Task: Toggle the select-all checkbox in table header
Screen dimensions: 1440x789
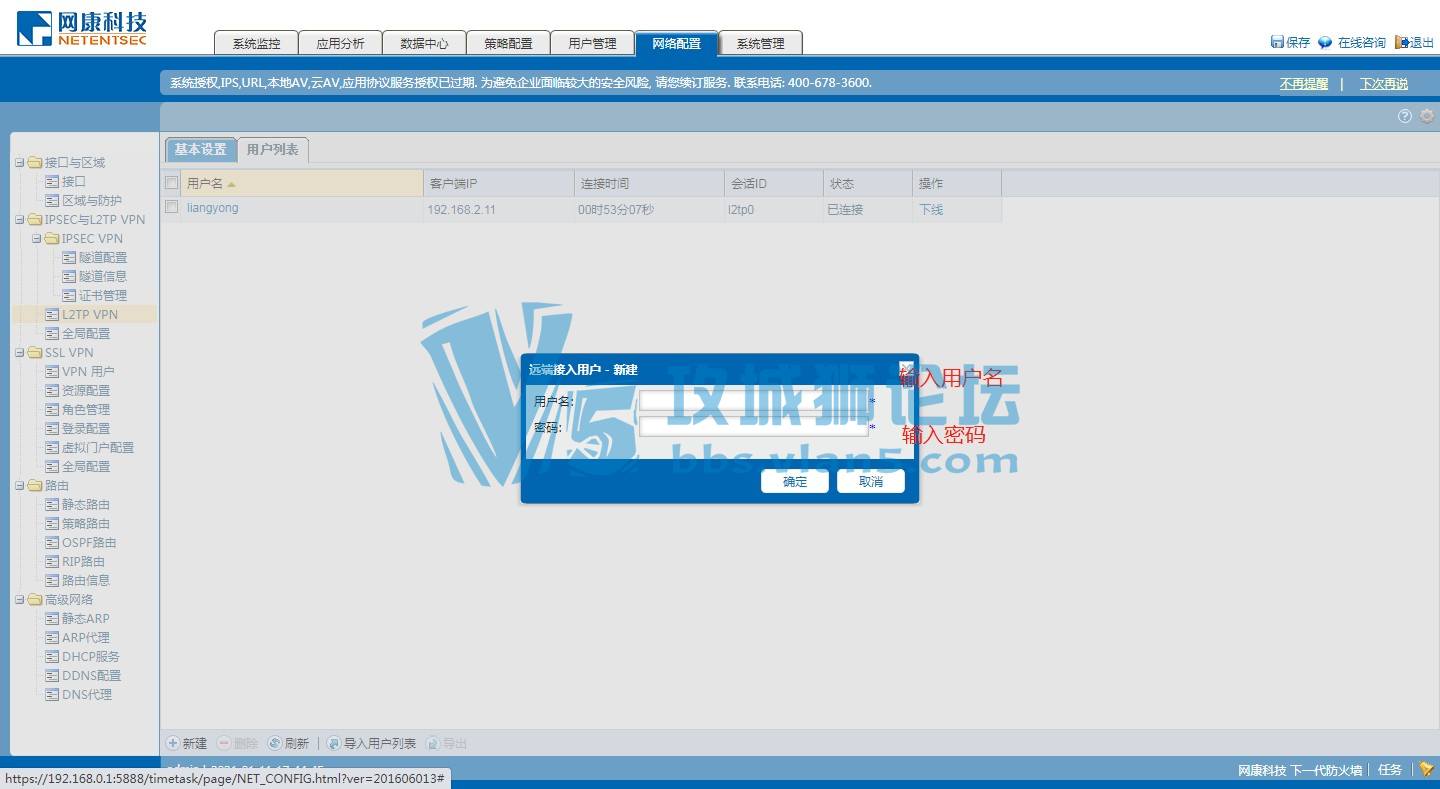Action: tap(172, 183)
